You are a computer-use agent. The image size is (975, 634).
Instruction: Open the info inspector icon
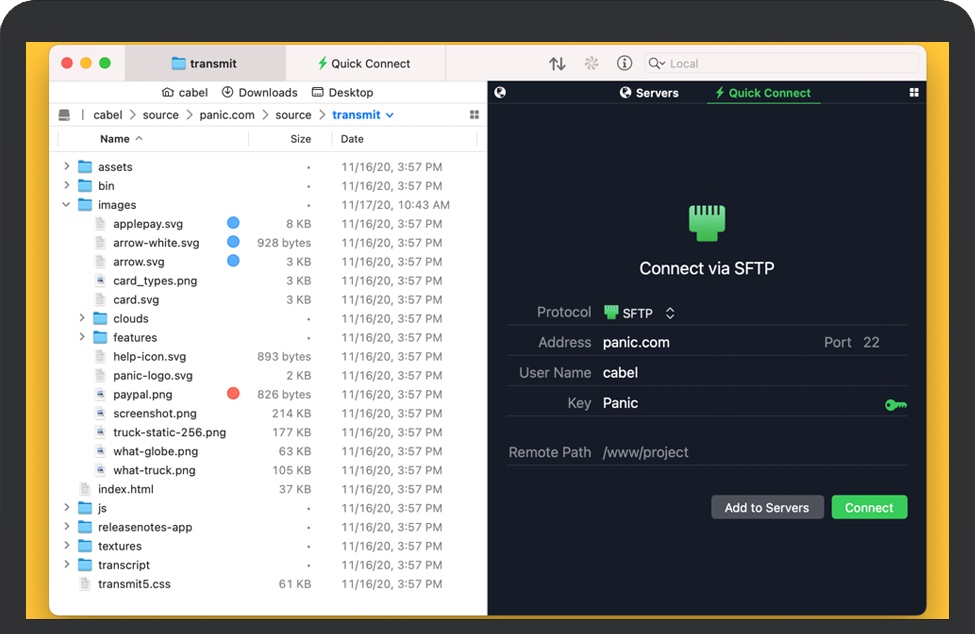pyautogui.click(x=625, y=63)
